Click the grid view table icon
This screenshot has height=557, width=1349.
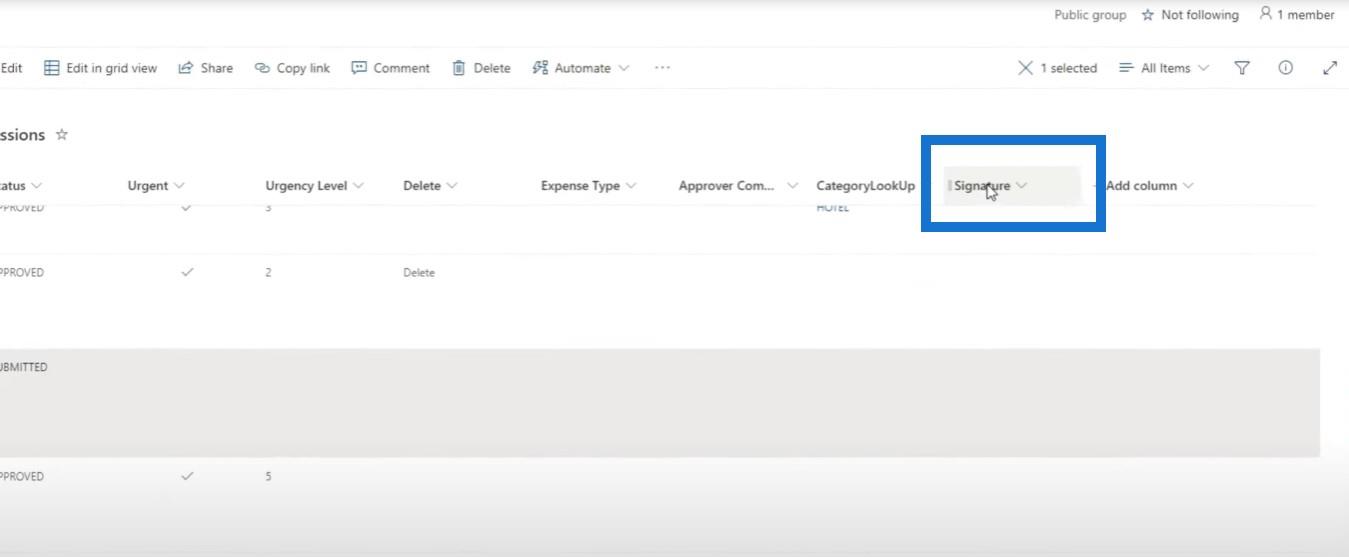(51, 68)
